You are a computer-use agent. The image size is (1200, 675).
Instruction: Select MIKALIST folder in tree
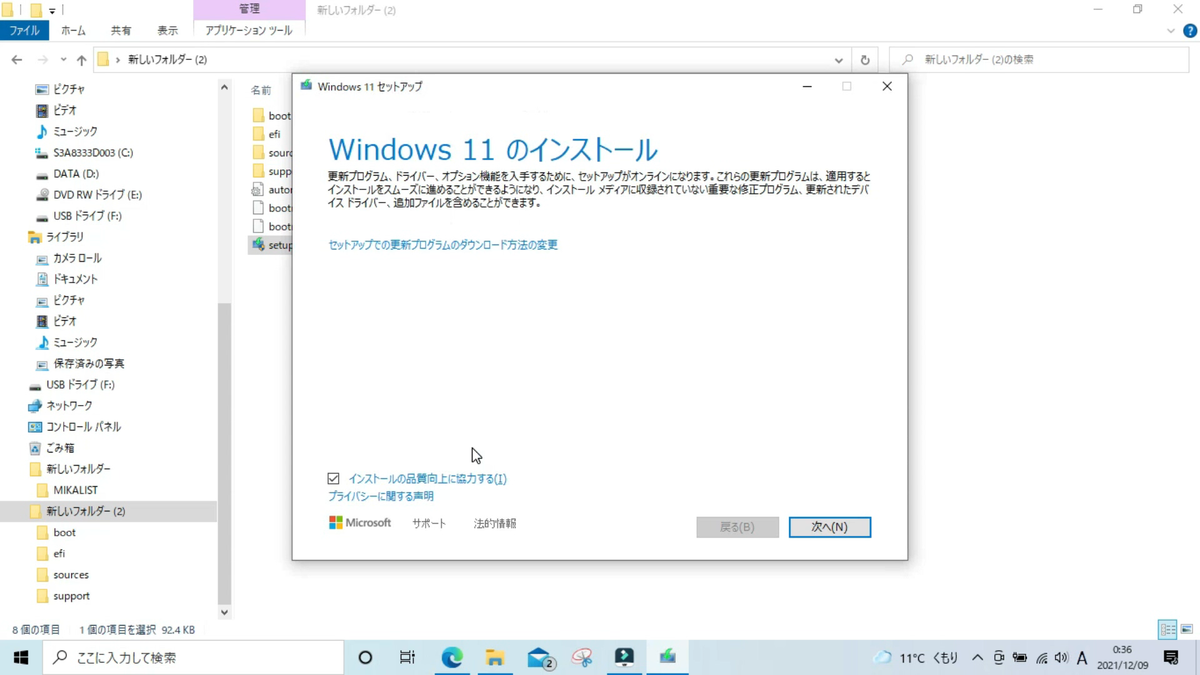point(75,490)
